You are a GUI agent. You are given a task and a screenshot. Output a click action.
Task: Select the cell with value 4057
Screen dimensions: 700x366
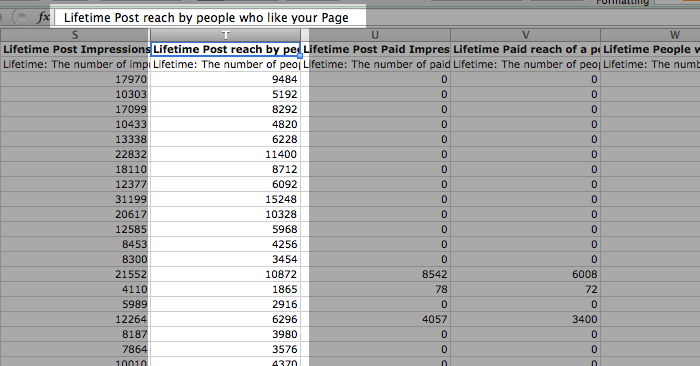tap(376, 319)
